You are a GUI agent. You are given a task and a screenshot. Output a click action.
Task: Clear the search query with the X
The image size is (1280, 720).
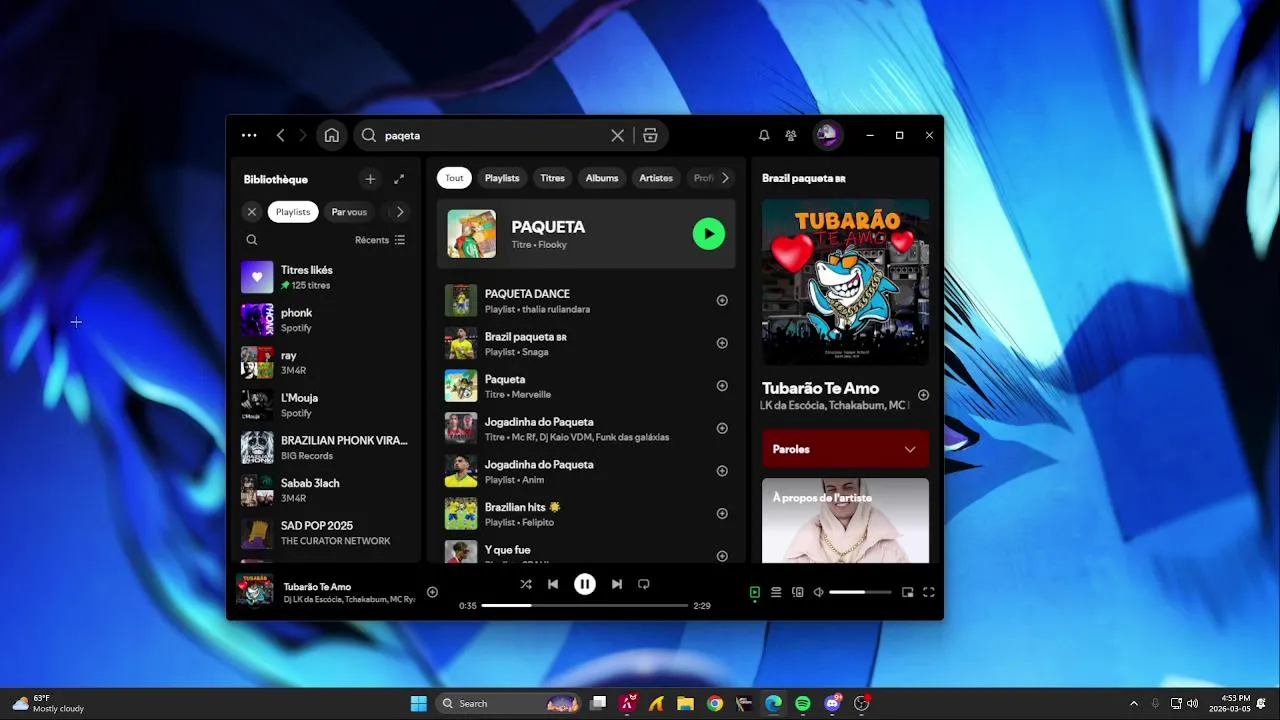pos(617,135)
